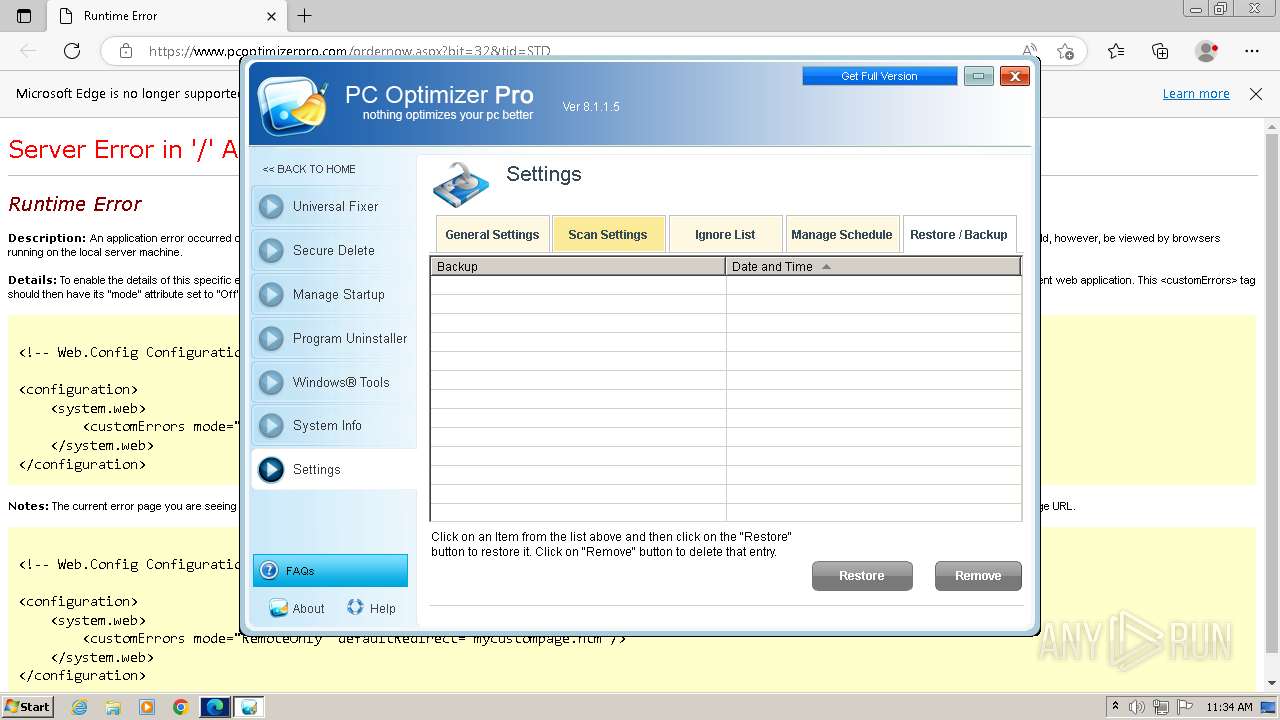Switch to Scan Settings tab
The image size is (1280, 720).
[x=608, y=234]
